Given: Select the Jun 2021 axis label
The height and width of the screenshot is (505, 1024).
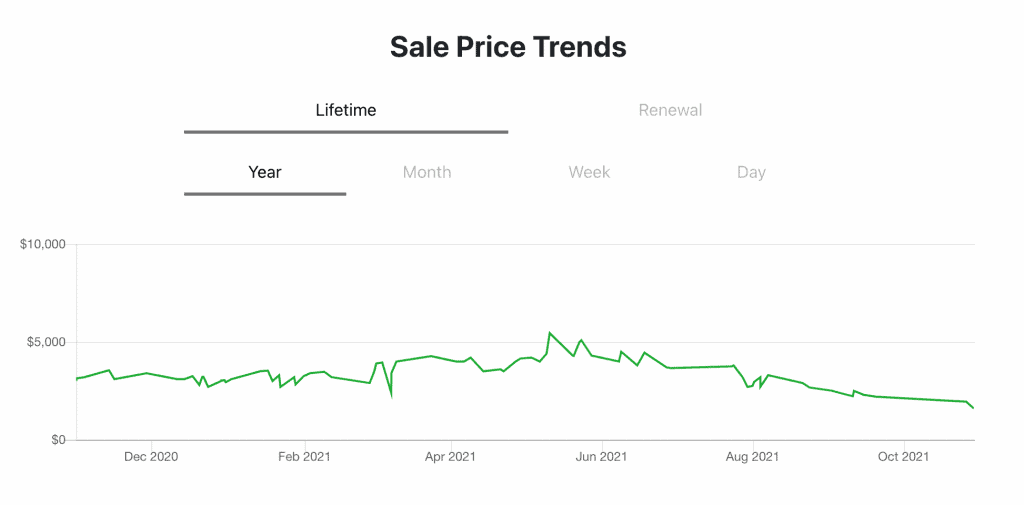Looking at the screenshot, I should click(x=601, y=457).
